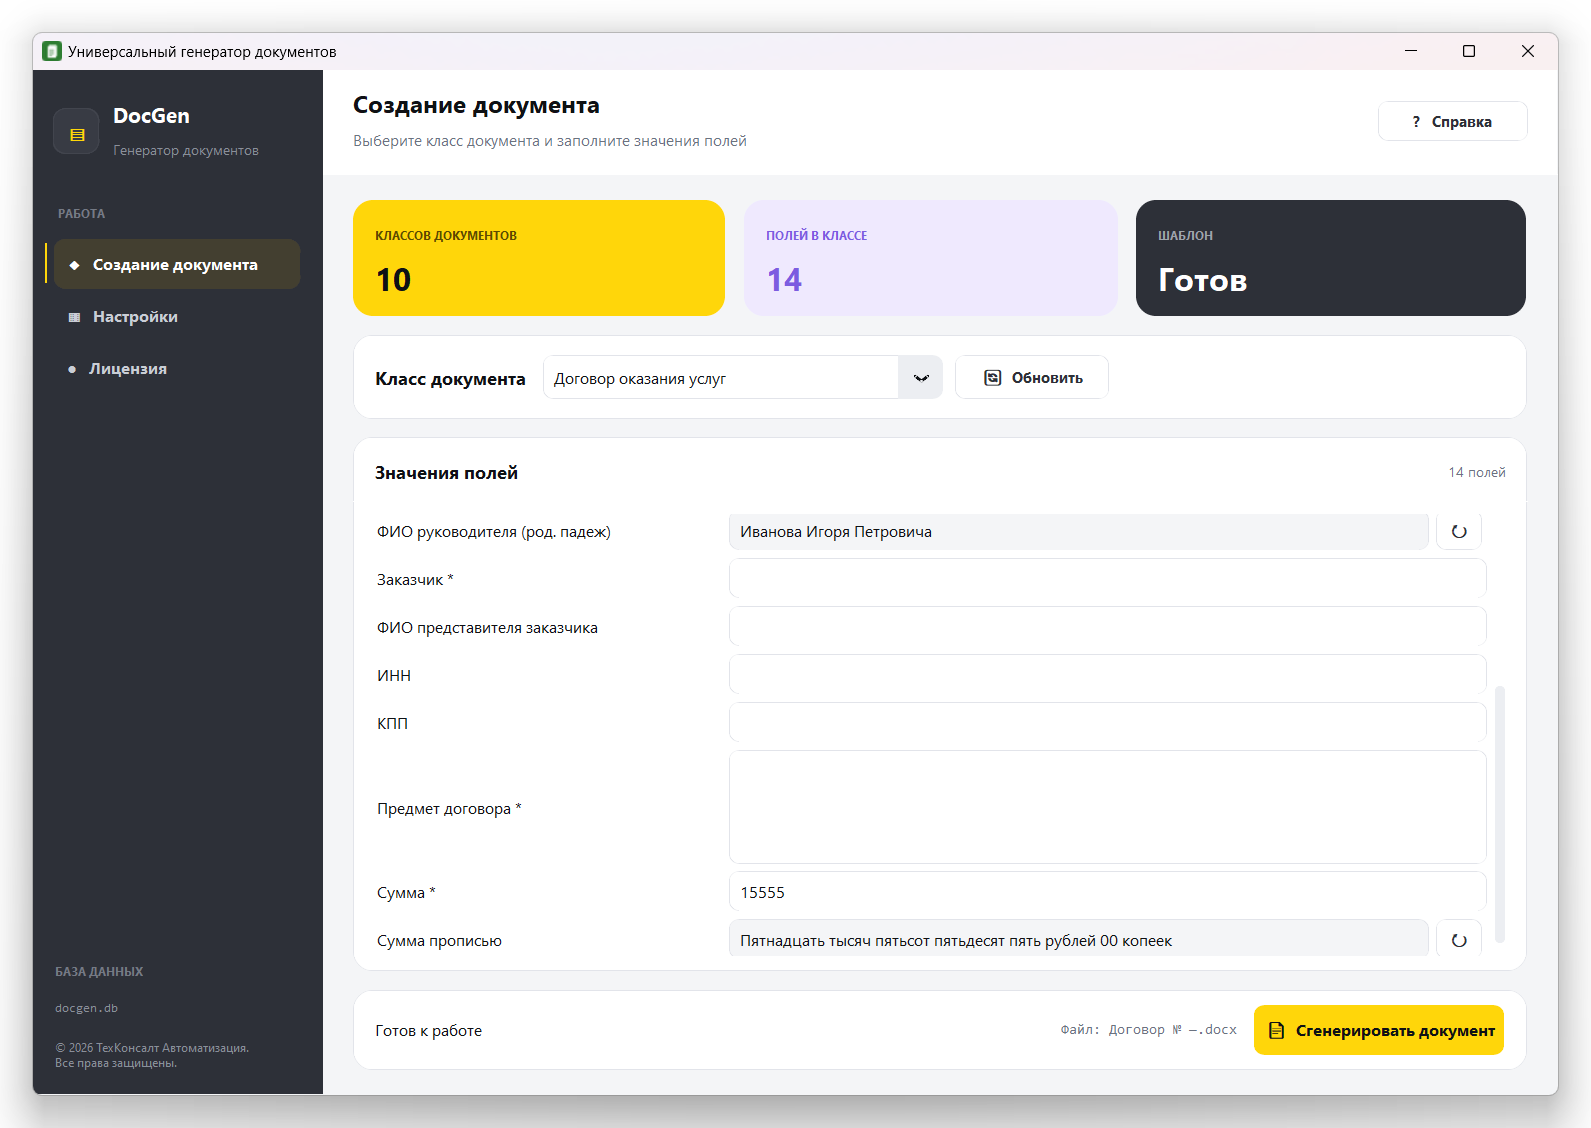Click the 'Файл: Договор № —.docx' text
This screenshot has height=1128, width=1591.
(1148, 1030)
